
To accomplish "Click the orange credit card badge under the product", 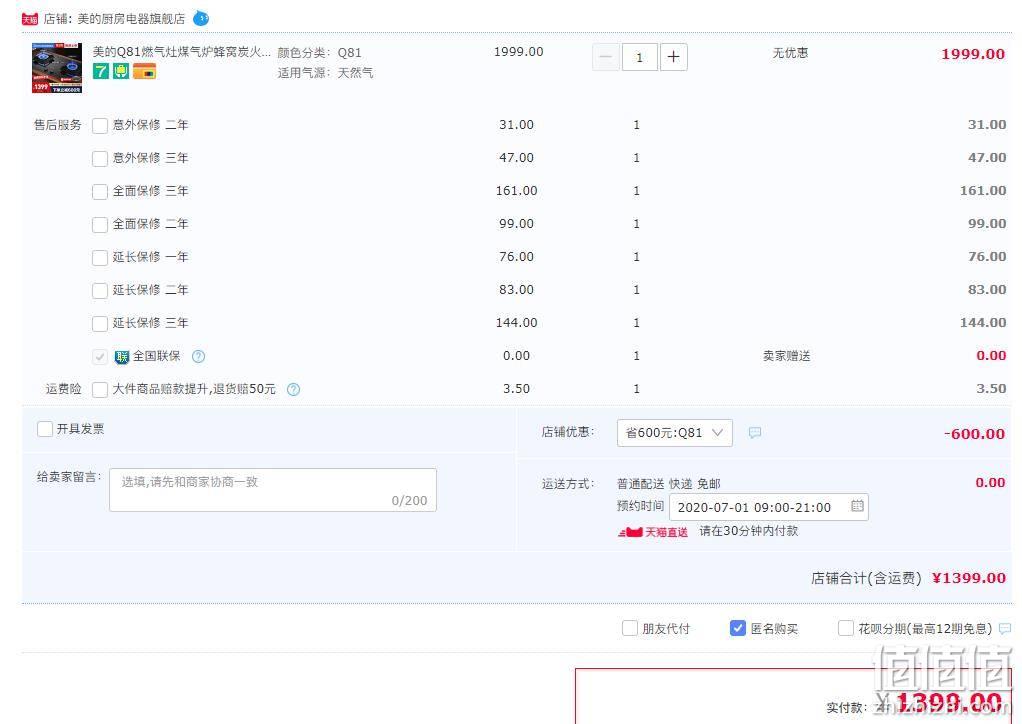I will pyautogui.click(x=144, y=71).
